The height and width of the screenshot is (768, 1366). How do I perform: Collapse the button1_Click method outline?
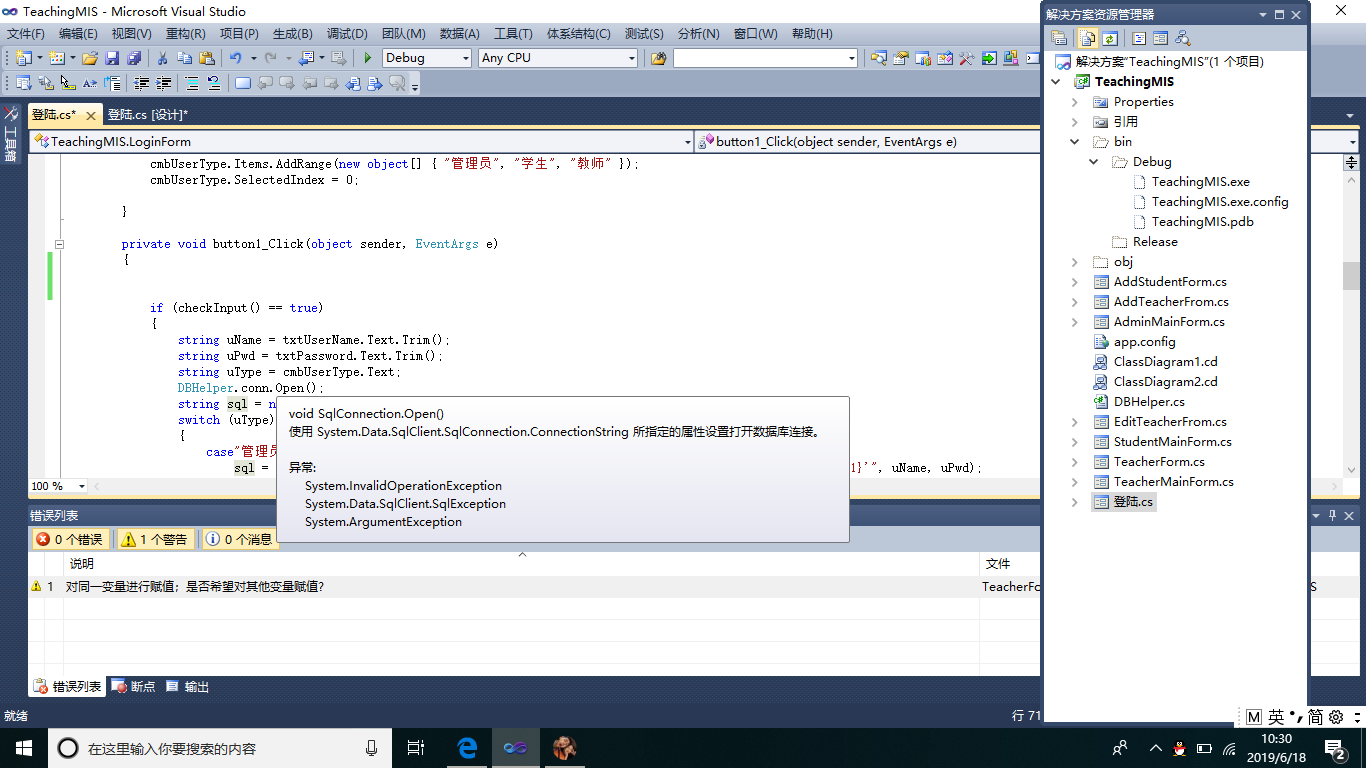pos(59,244)
